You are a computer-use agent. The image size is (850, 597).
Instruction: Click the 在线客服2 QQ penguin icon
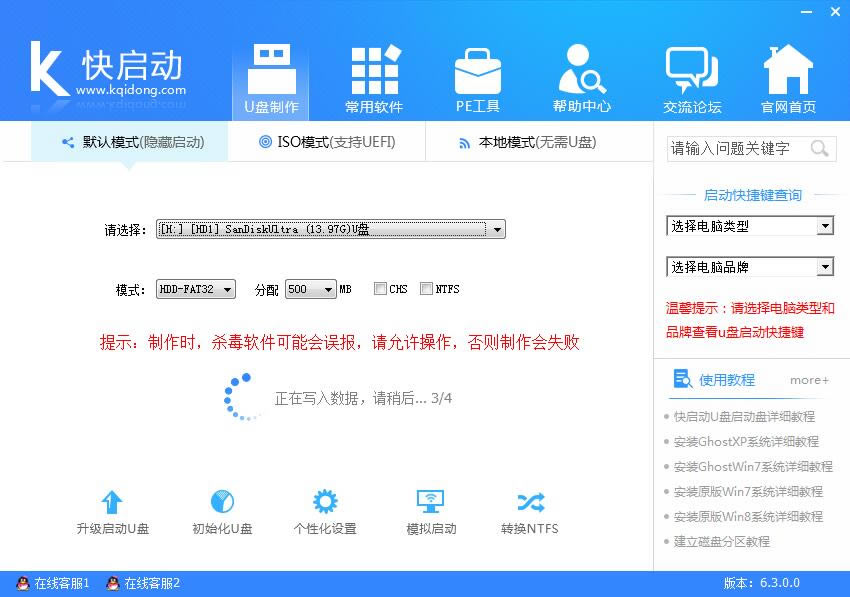click(x=113, y=583)
